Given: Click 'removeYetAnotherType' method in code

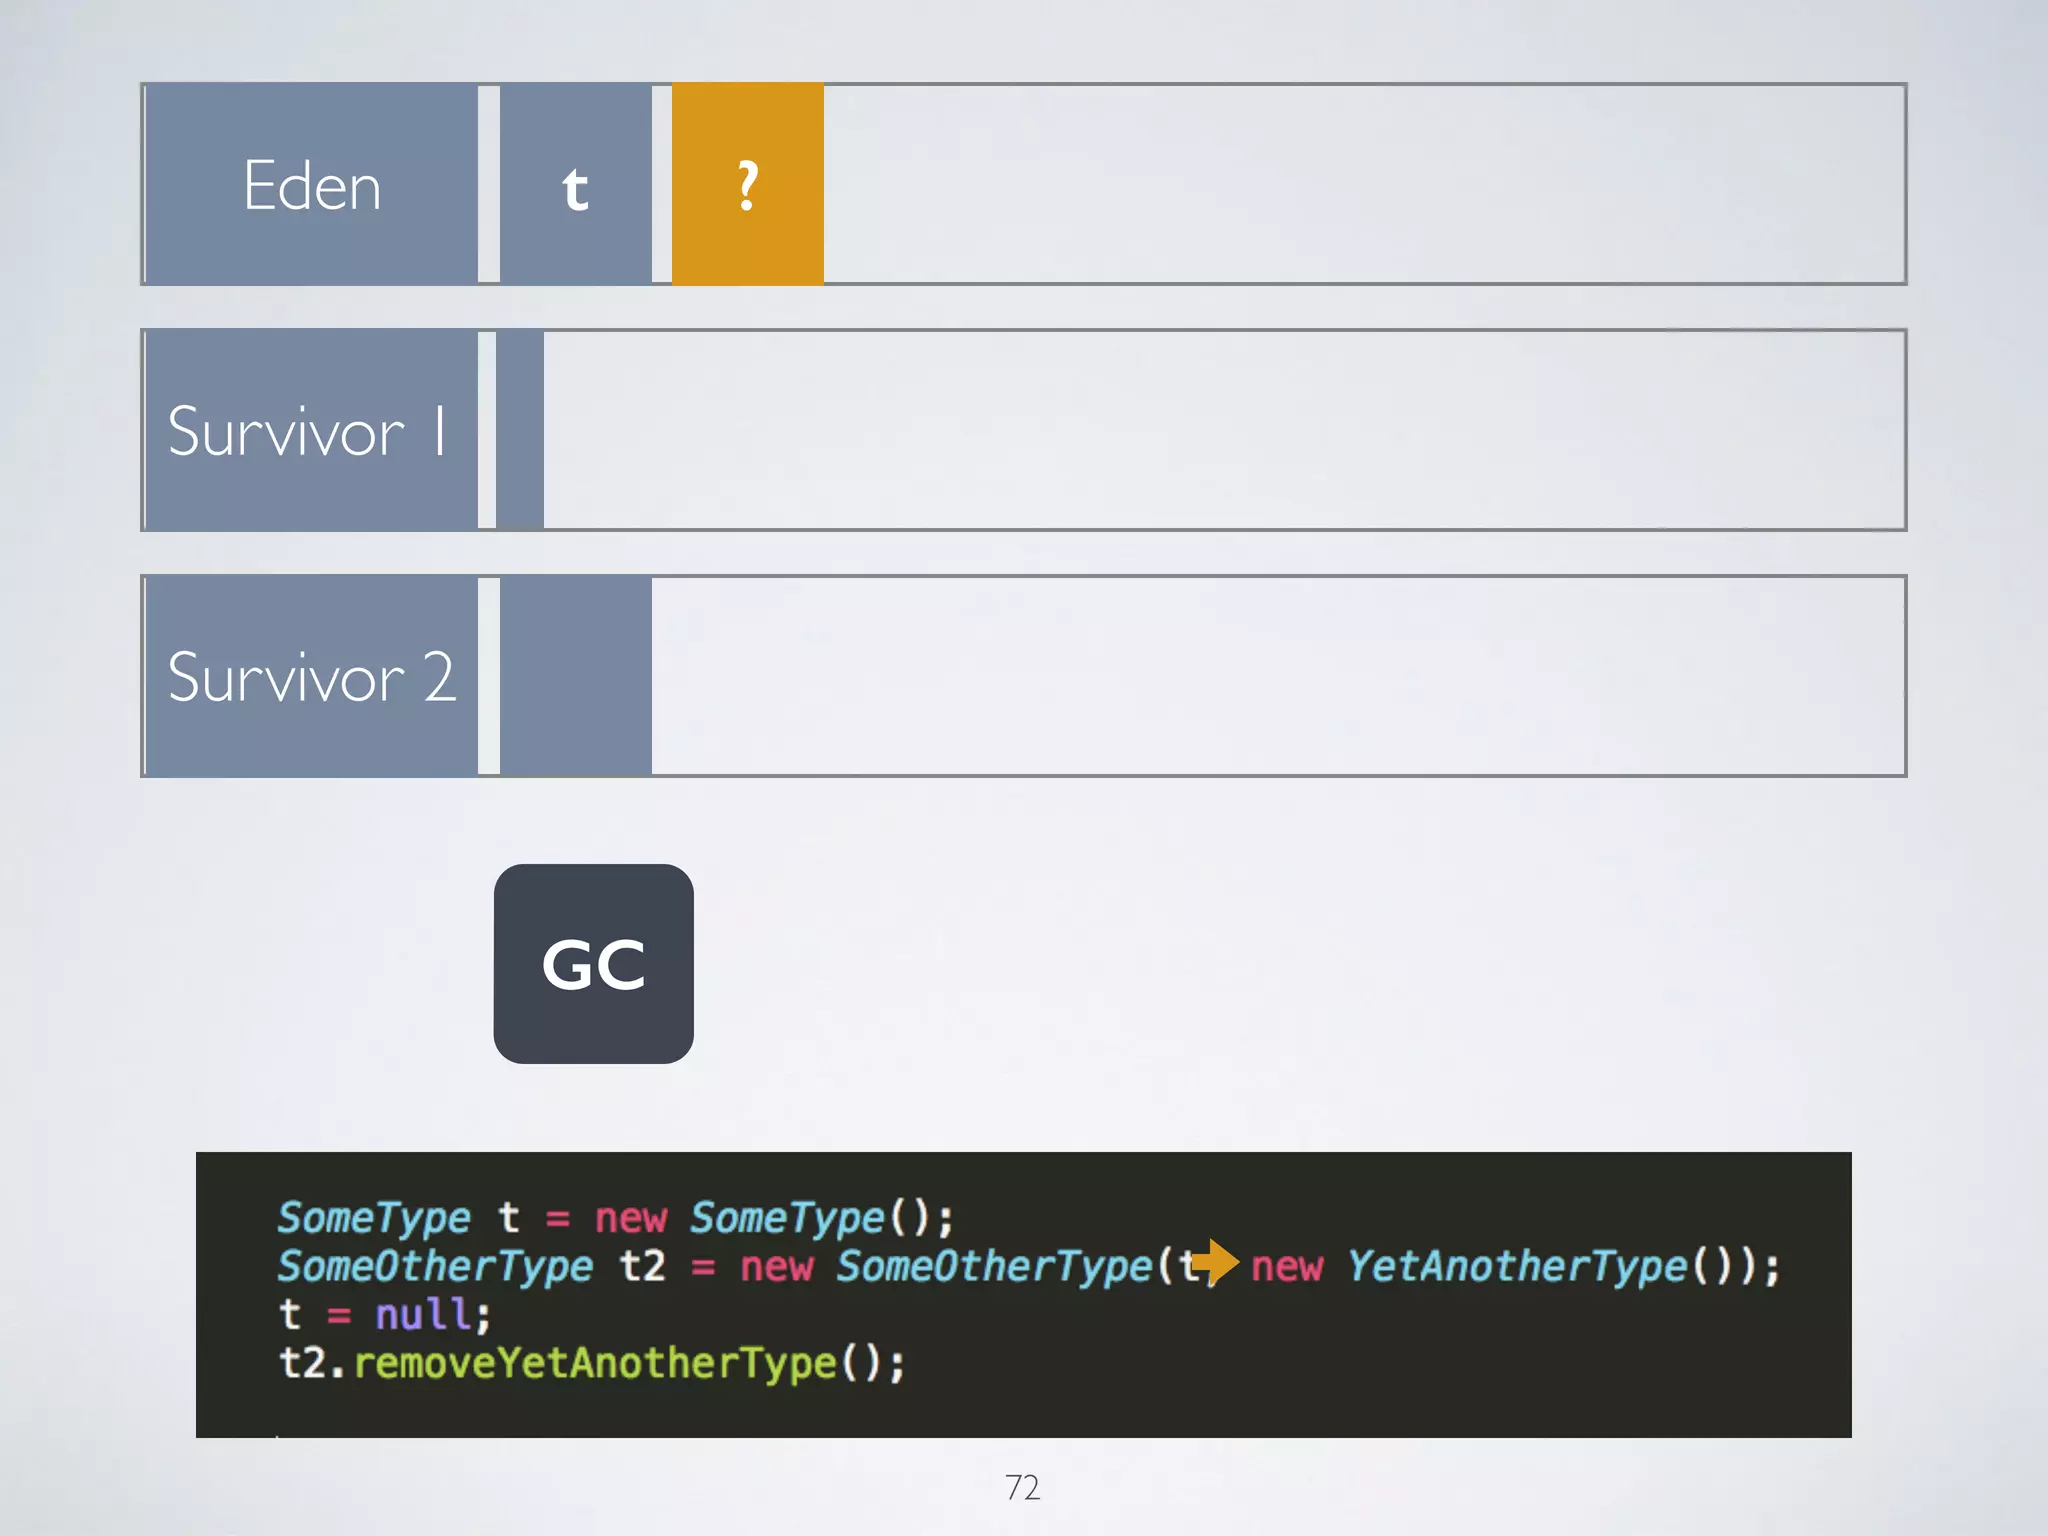Looking at the screenshot, I should click(595, 1363).
